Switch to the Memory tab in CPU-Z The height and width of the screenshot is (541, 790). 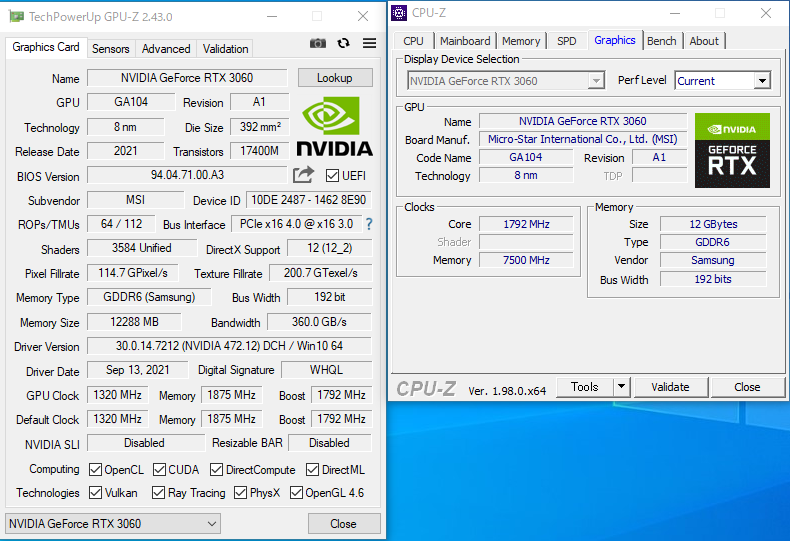(x=521, y=41)
